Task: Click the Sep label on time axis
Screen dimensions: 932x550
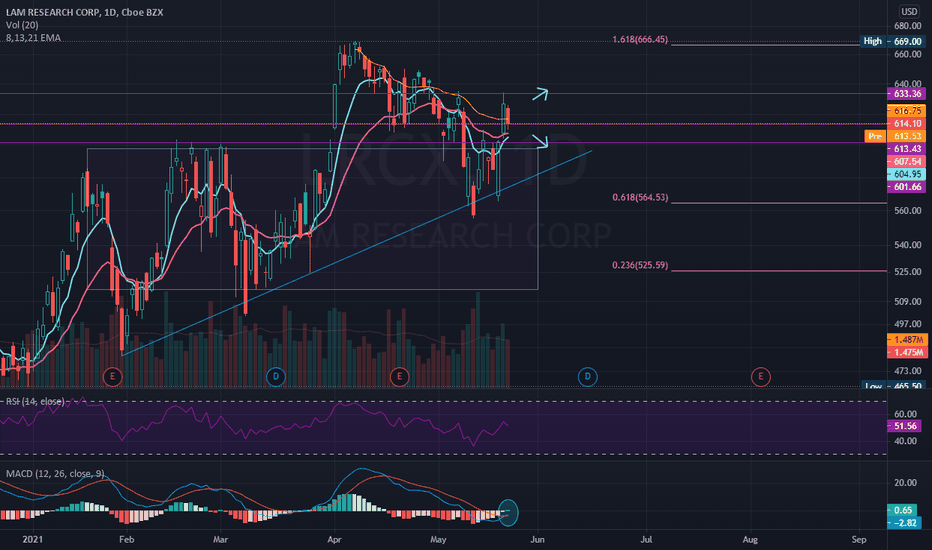Action: tap(859, 539)
